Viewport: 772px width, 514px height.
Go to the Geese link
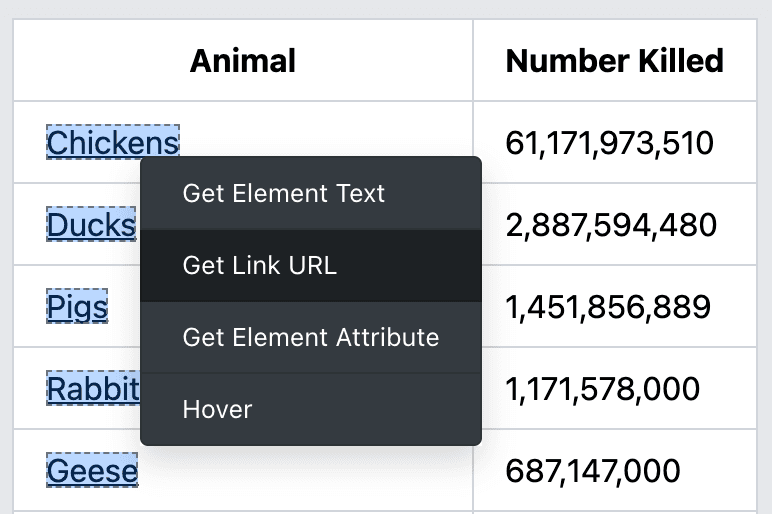92,470
